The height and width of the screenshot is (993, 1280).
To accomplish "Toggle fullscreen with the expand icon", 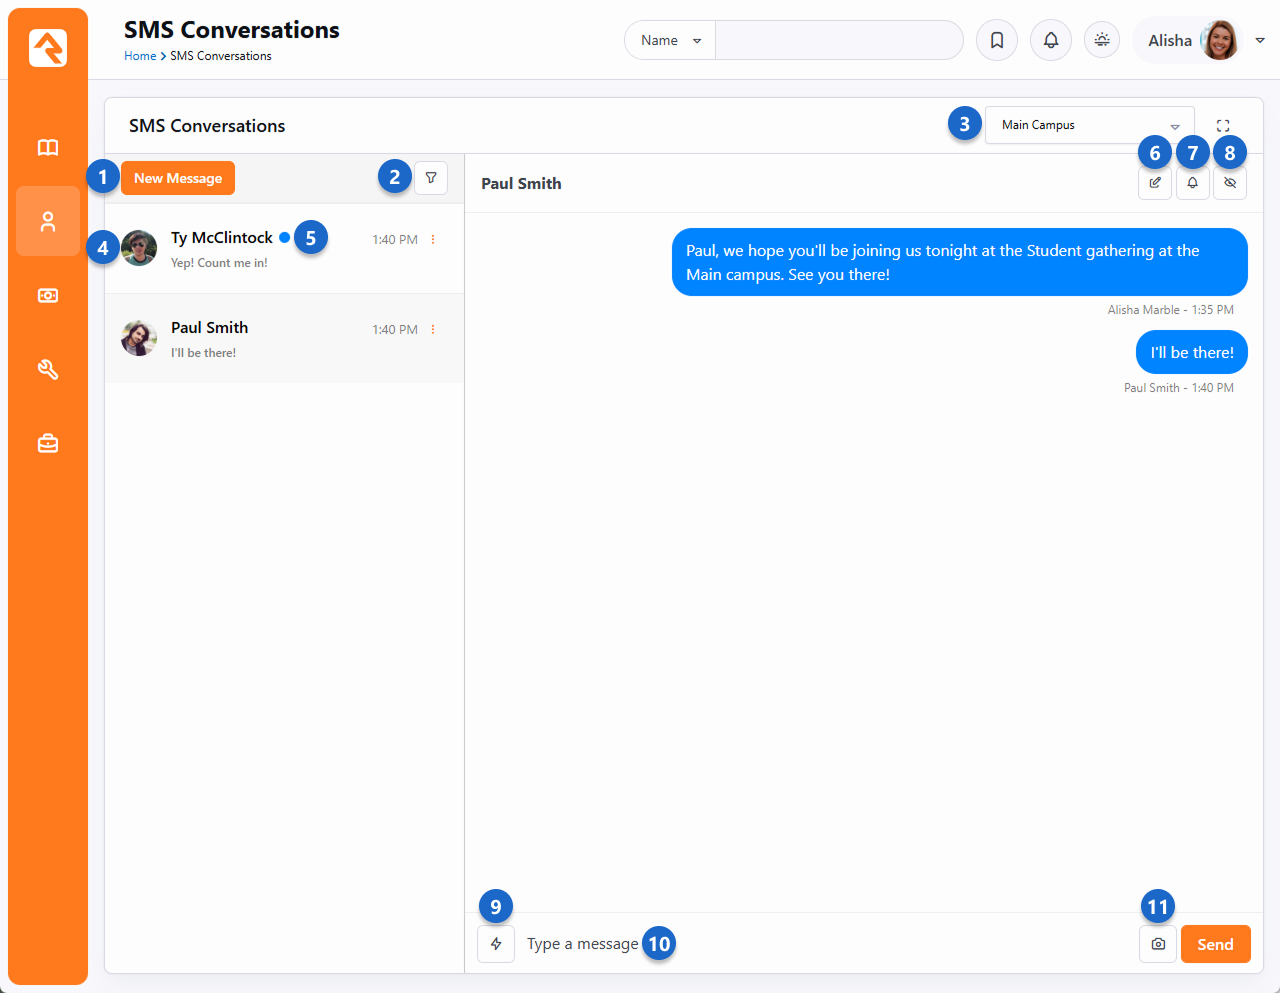I will coord(1223,126).
